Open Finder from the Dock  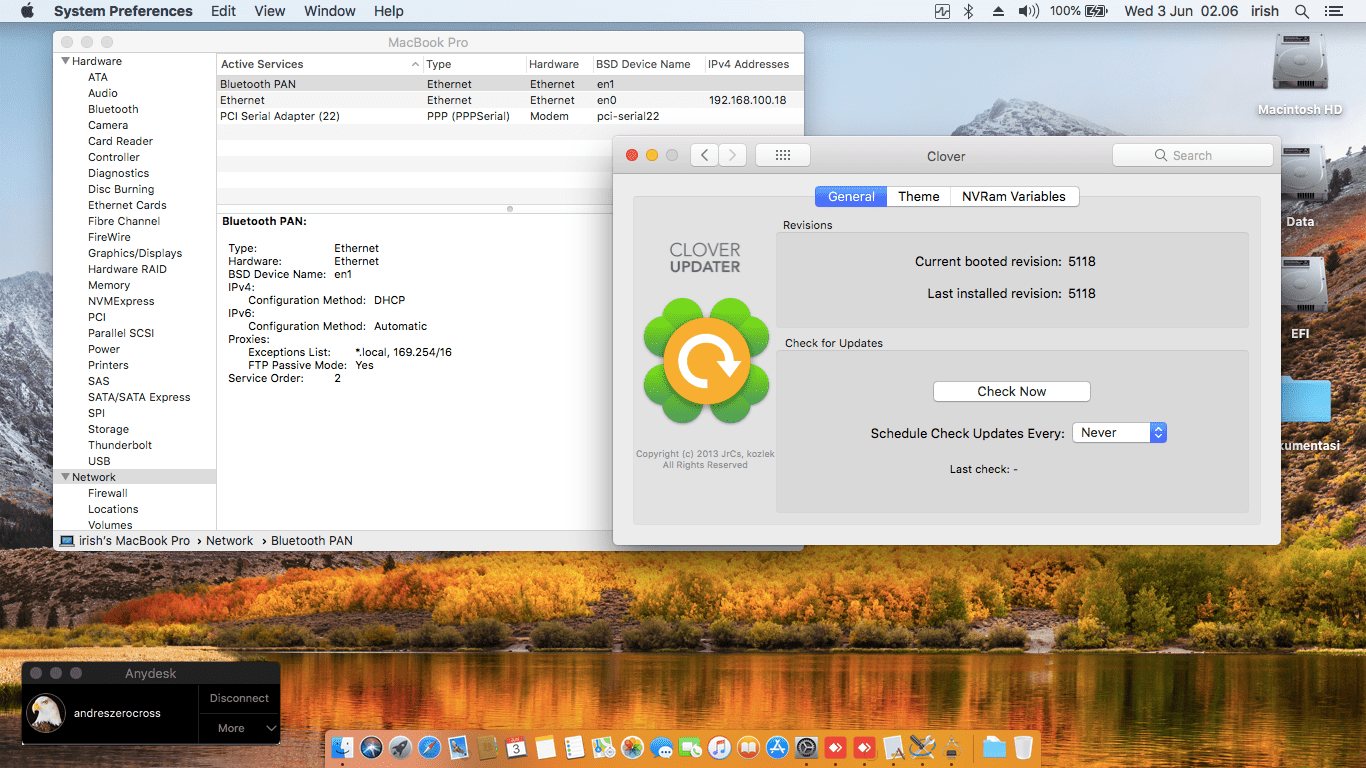click(342, 747)
